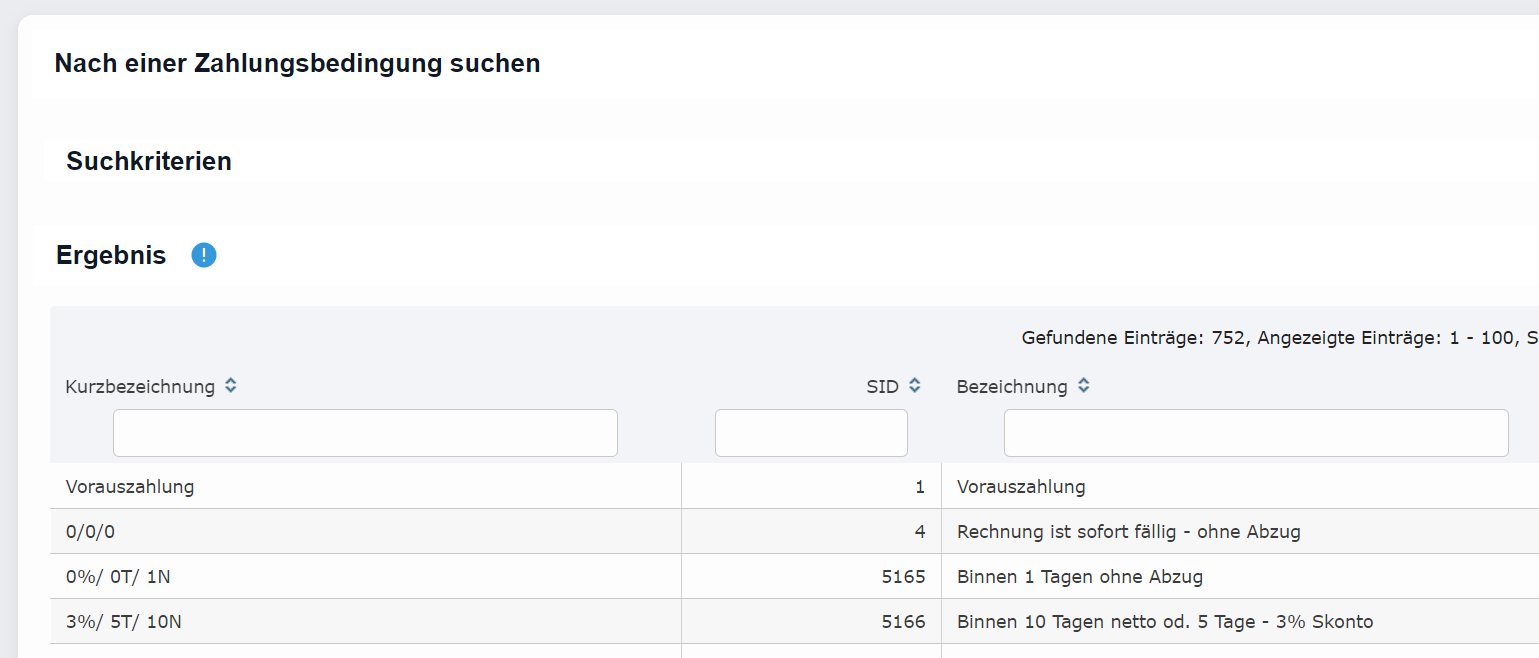This screenshot has height=658, width=1539.
Task: Collapse the Ergebnis section
Action: (110, 255)
